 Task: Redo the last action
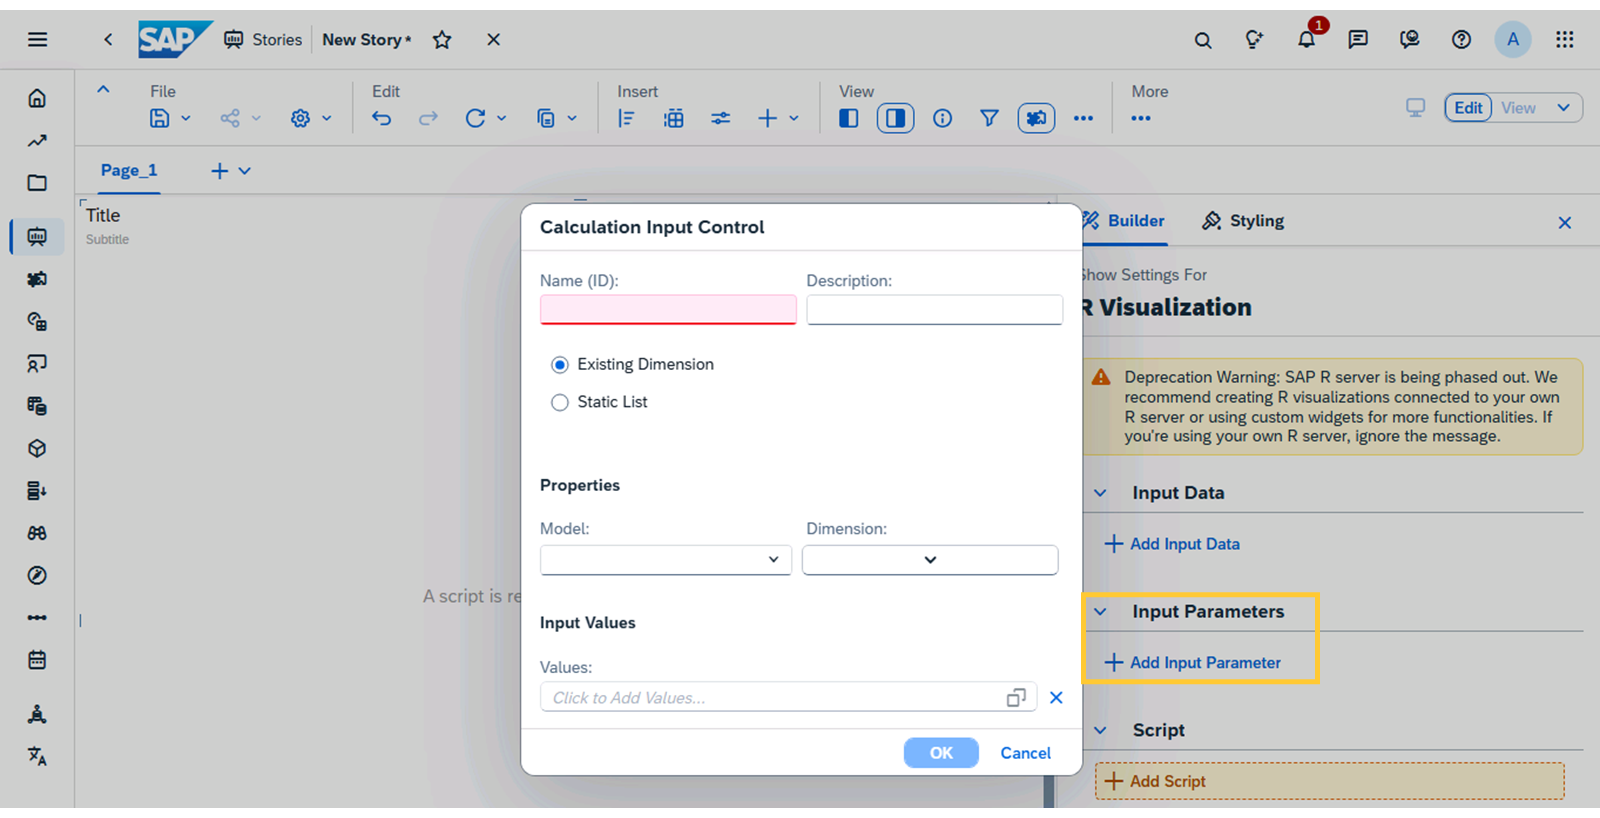point(428,118)
